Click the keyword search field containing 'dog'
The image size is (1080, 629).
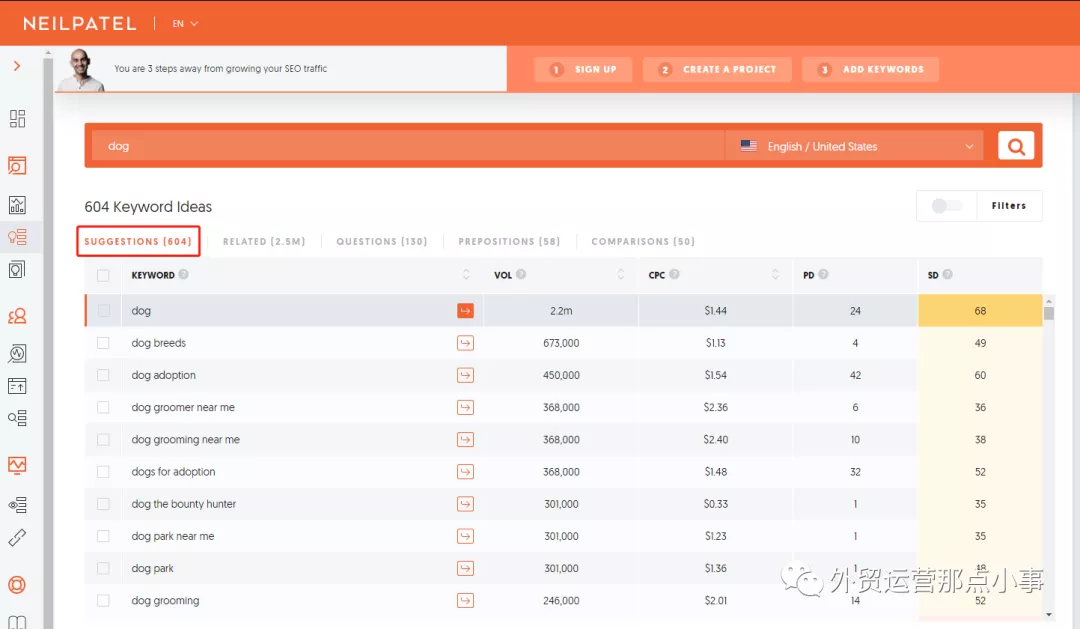400,146
